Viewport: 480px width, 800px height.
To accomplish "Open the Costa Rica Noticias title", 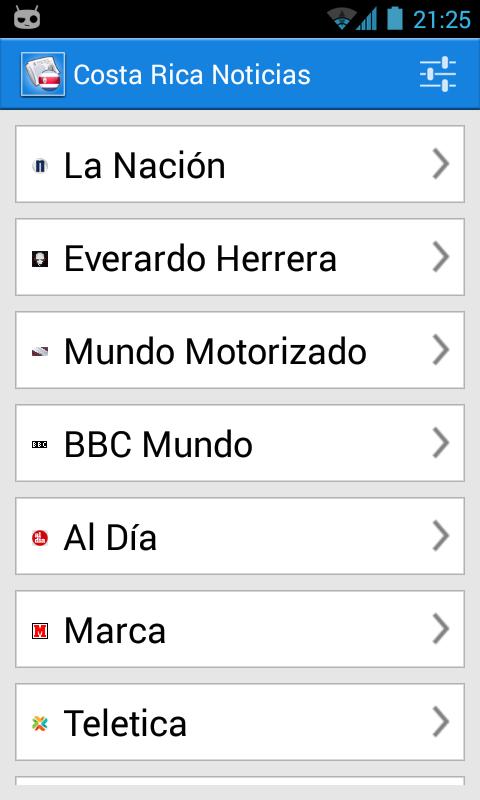I will tap(192, 75).
